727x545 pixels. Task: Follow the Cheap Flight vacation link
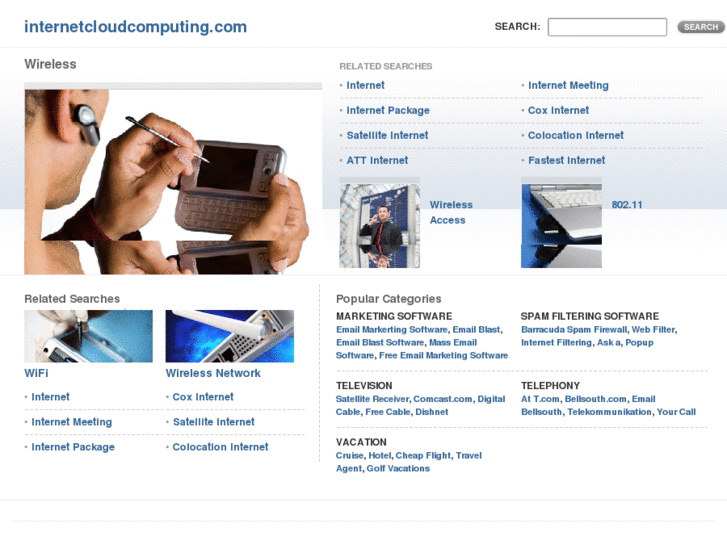[x=423, y=456]
